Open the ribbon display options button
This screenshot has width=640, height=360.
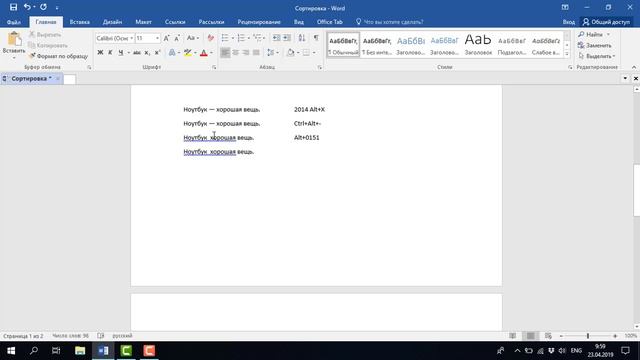point(565,7)
